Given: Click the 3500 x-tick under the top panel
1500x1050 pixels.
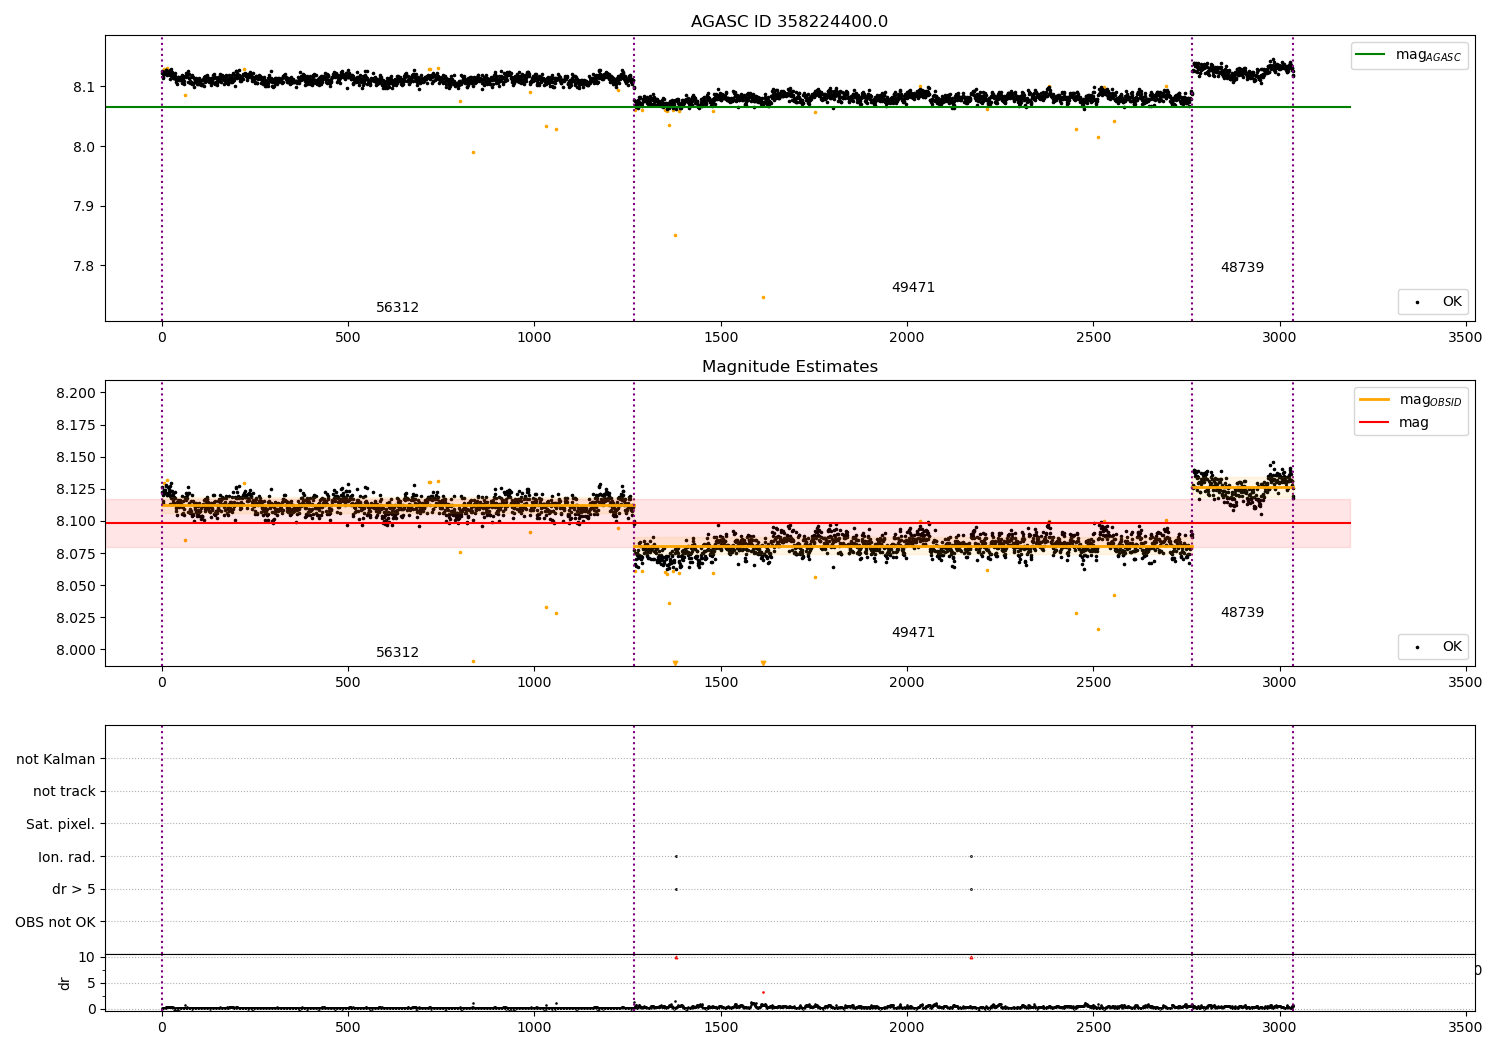Looking at the screenshot, I should point(1465,338).
